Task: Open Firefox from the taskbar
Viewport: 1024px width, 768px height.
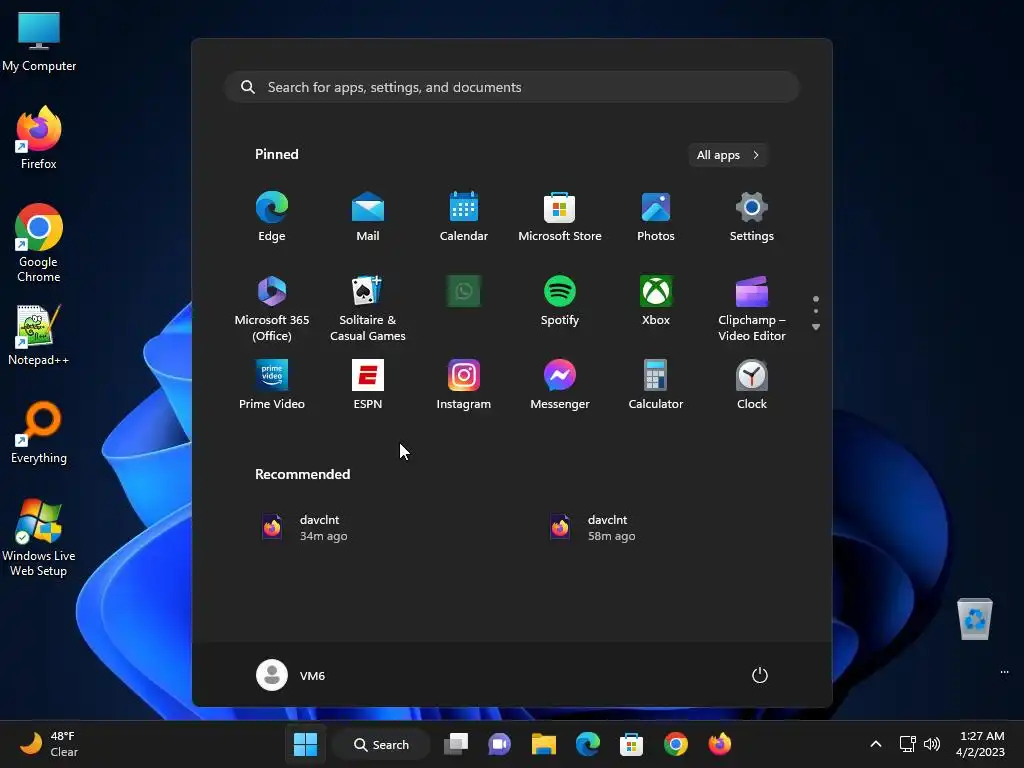Action: [720, 744]
